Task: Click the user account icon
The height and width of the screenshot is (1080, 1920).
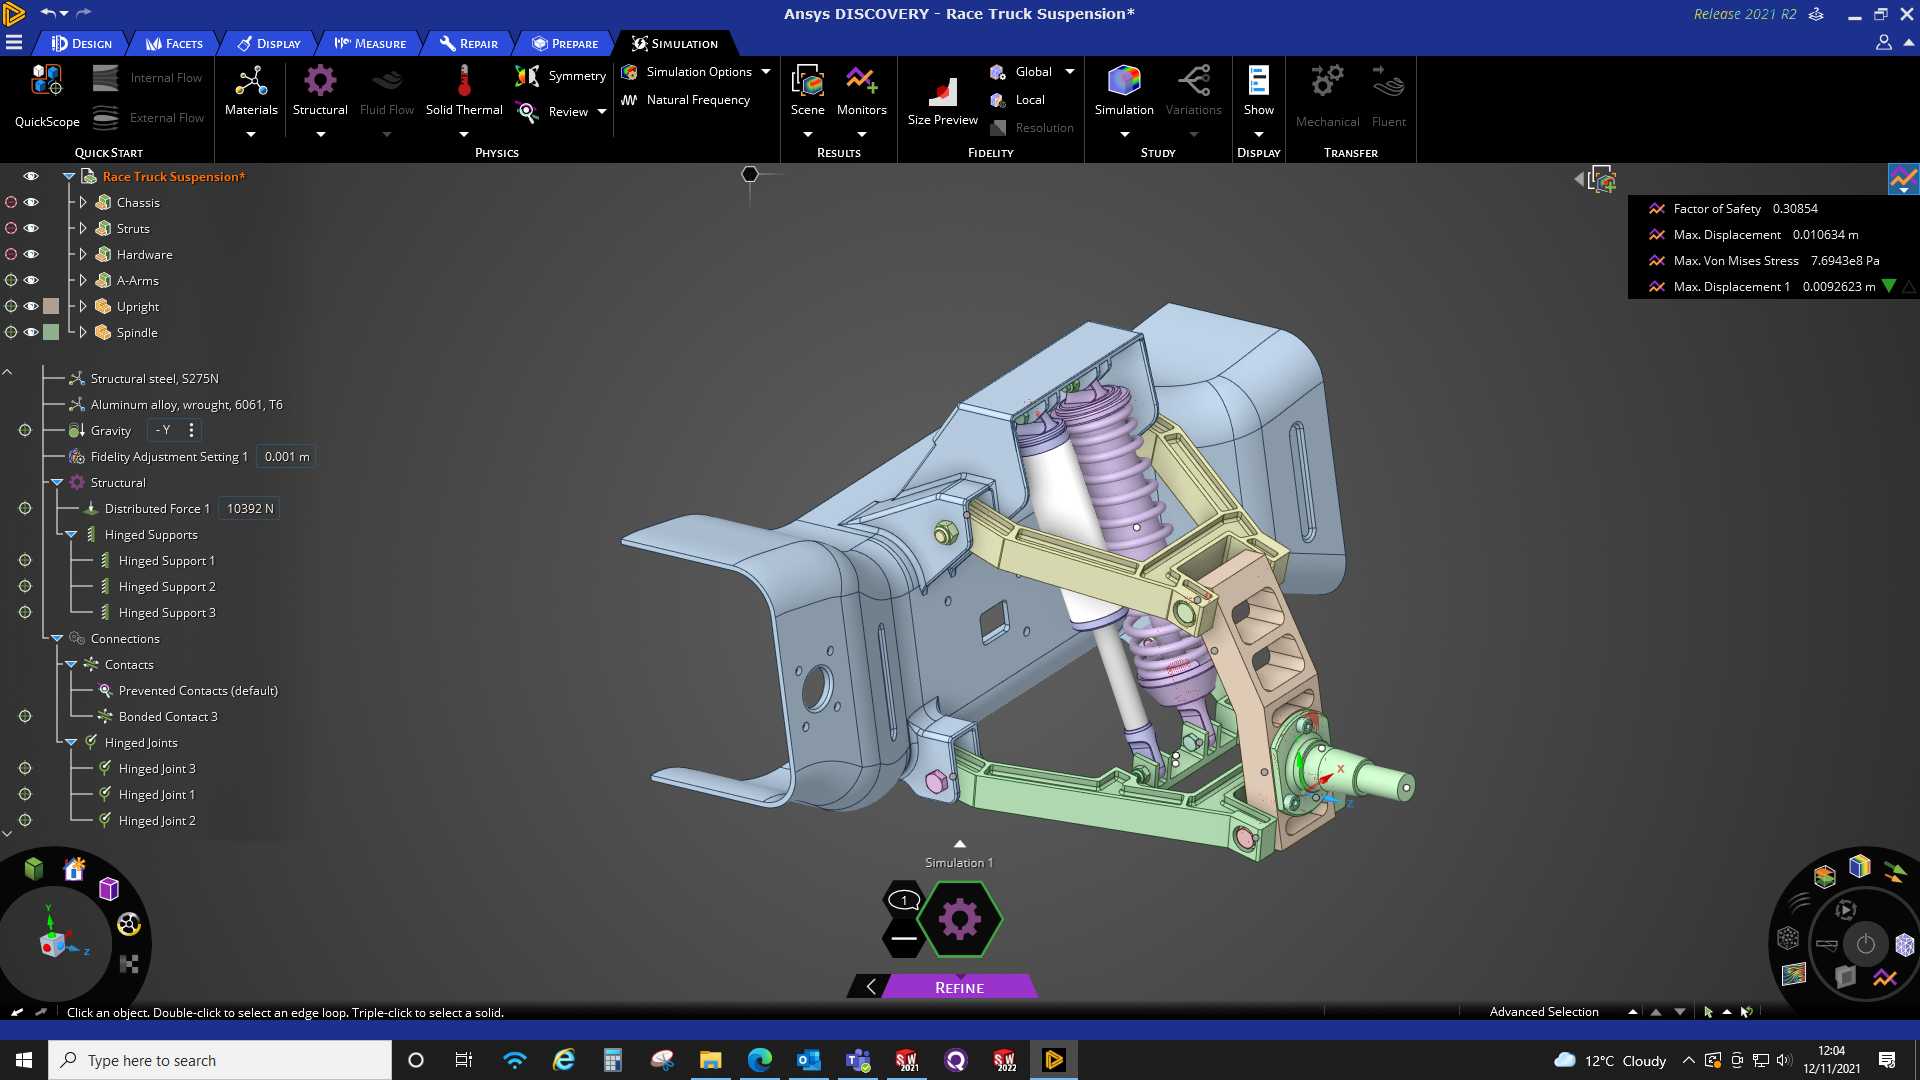Action: coord(1883,43)
